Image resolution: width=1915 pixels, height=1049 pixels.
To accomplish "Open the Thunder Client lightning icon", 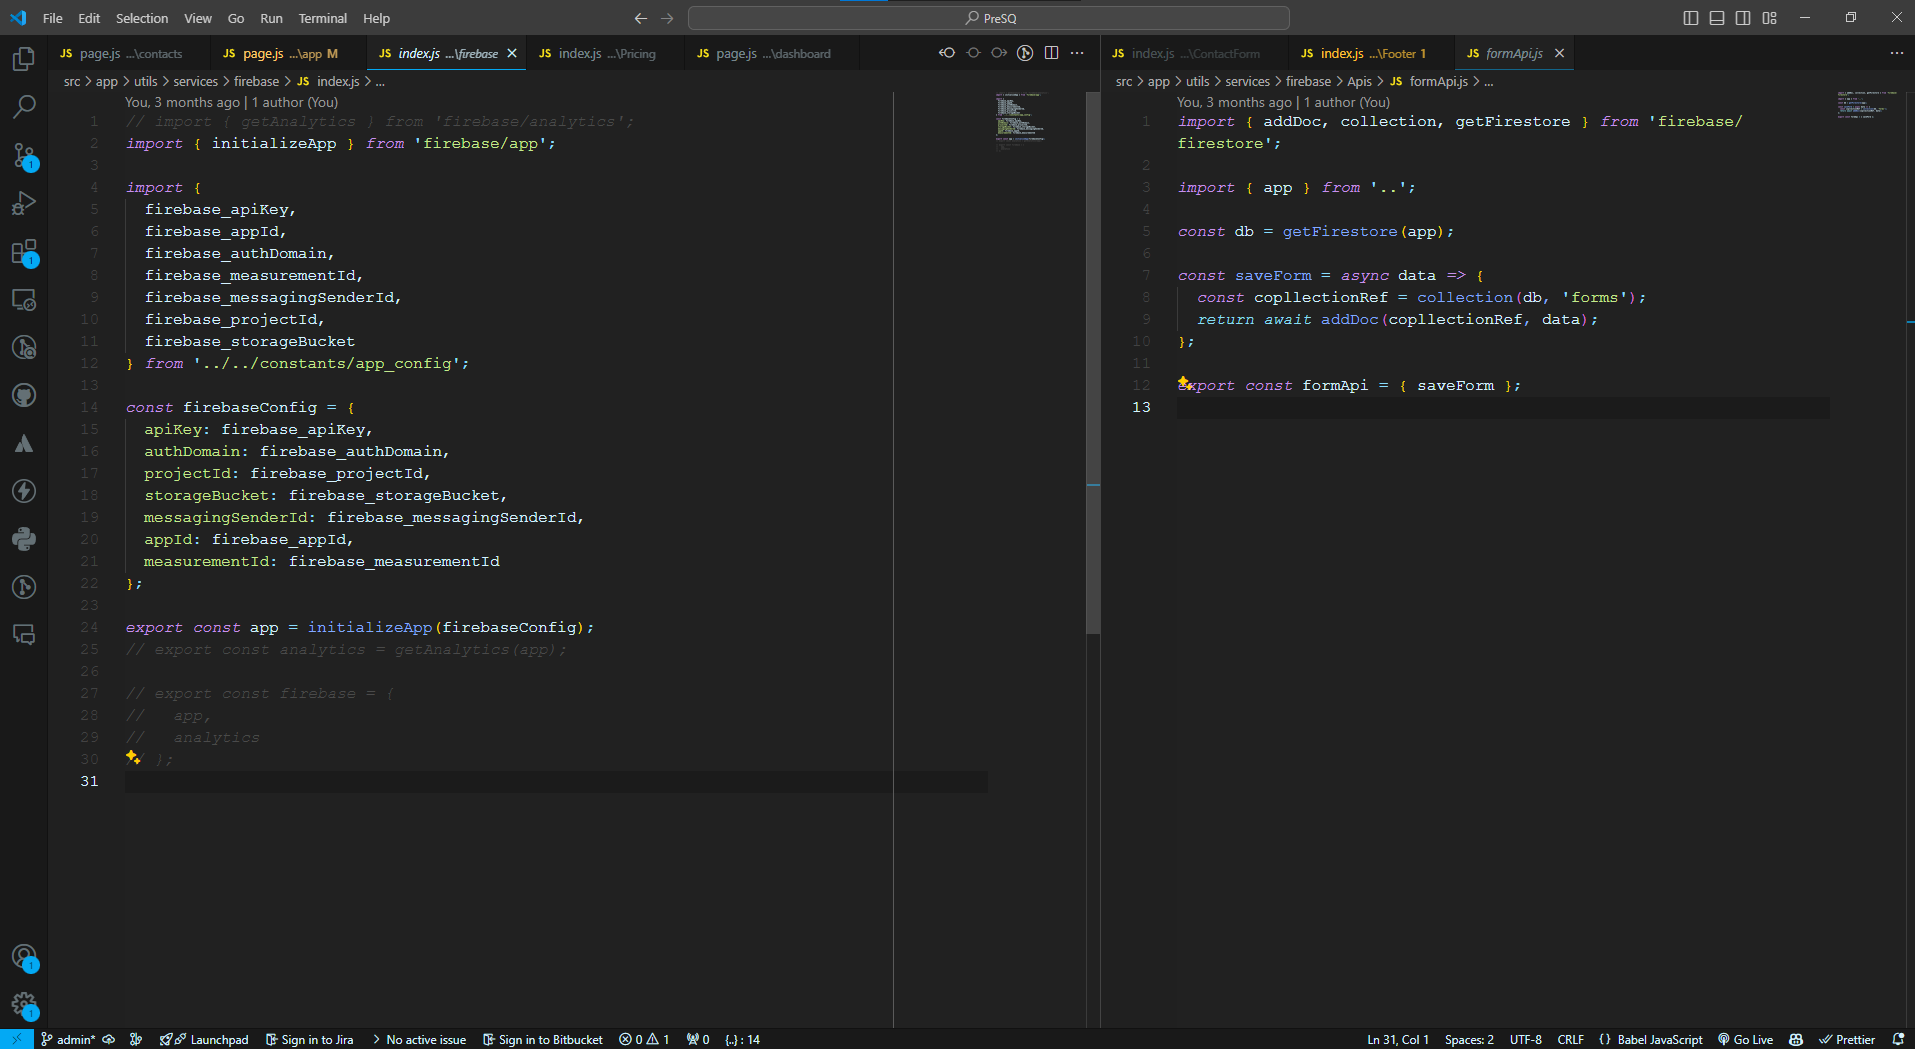I will click(24, 491).
